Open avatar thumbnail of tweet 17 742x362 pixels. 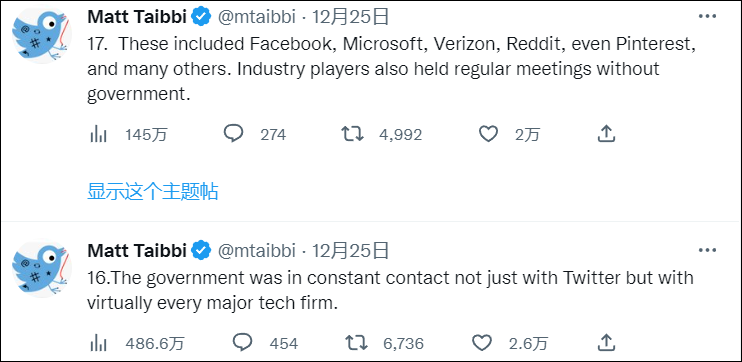[x=42, y=36]
